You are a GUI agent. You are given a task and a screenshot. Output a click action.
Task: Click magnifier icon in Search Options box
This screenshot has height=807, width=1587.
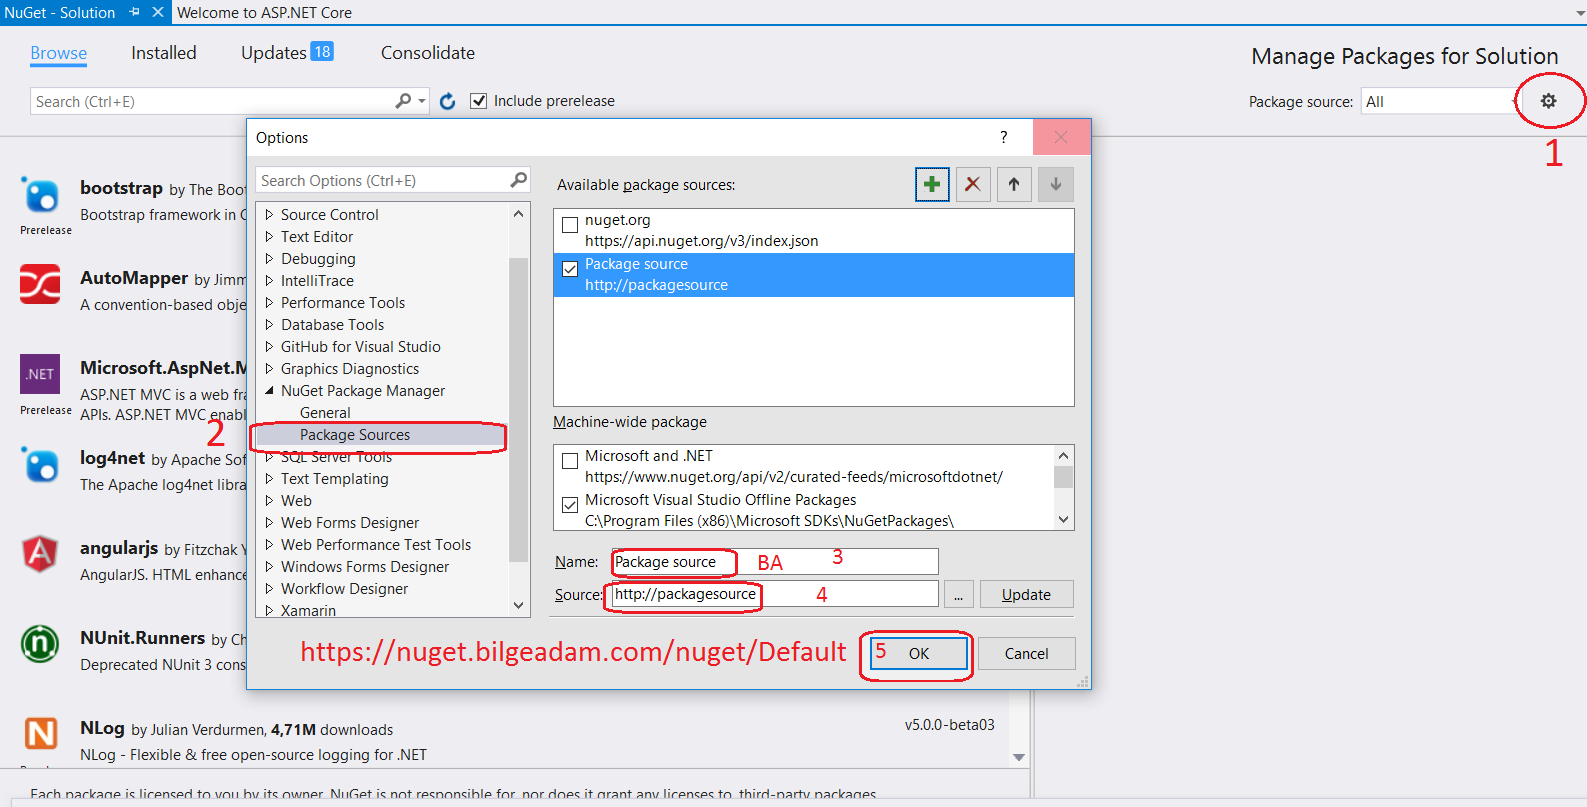518,180
